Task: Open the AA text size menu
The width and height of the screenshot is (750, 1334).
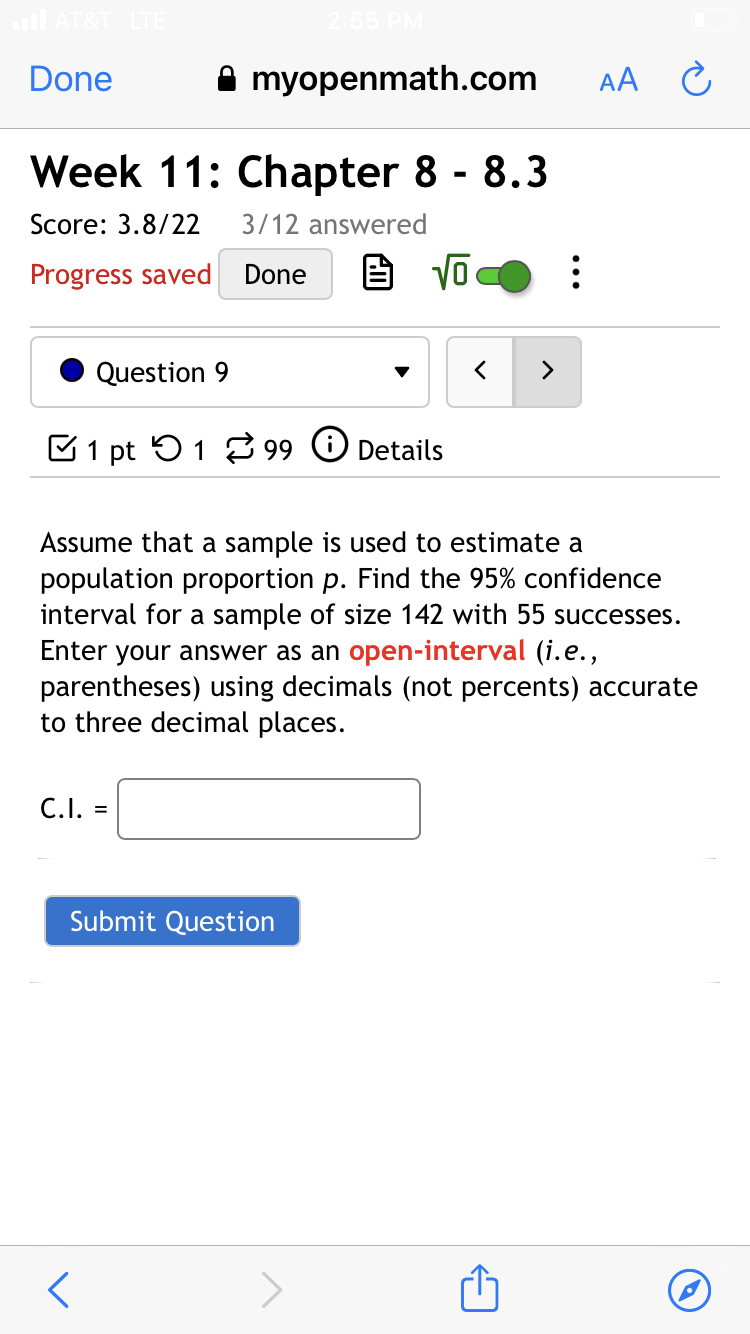Action: 618,80
